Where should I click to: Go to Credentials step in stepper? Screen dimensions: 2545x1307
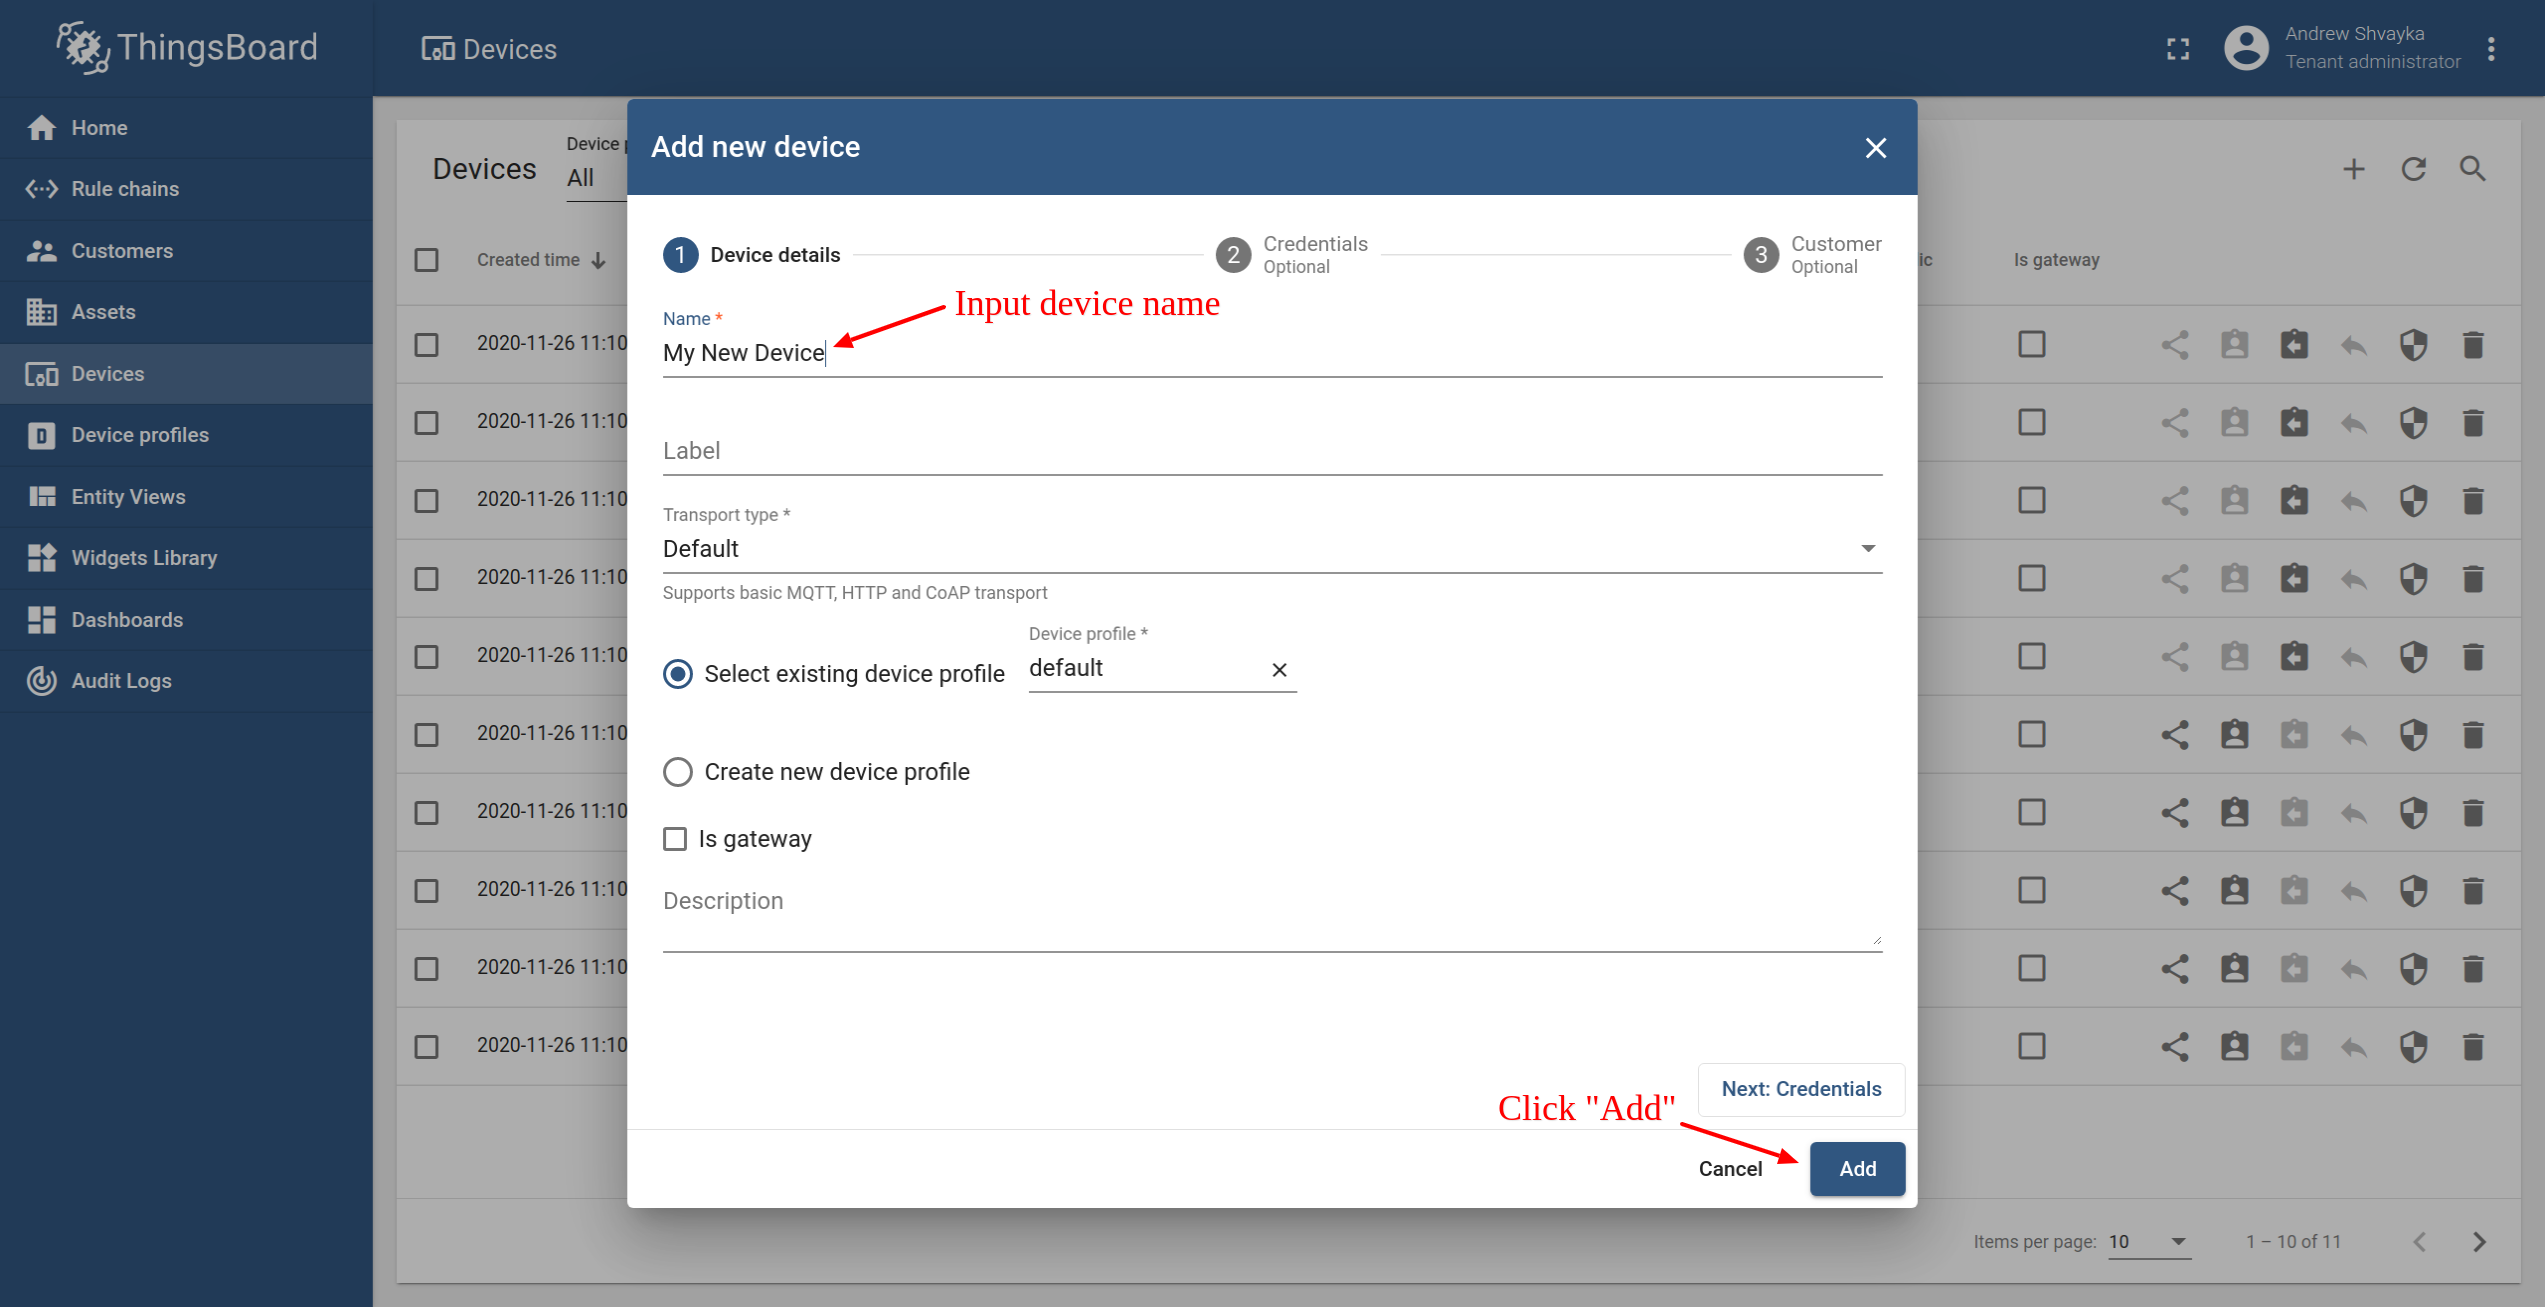[1291, 255]
